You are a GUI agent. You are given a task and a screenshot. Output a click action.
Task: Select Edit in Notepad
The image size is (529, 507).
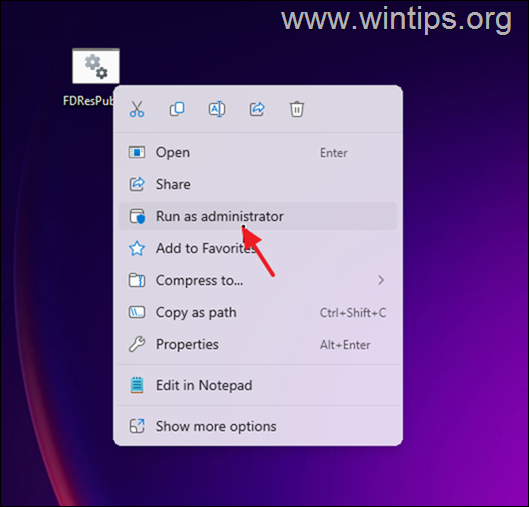point(258,385)
